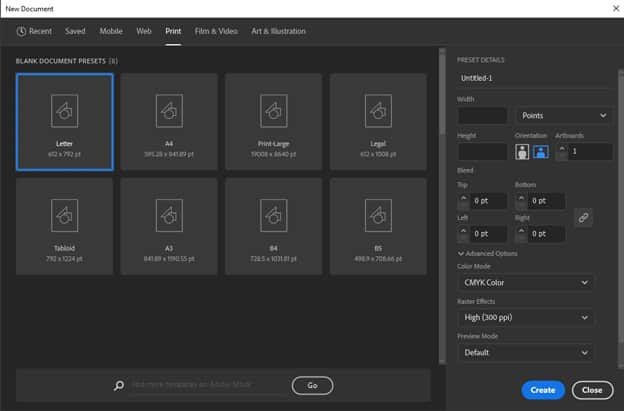Screen dimensions: 624x411
Task: Open the Web presets tab
Action: [x=144, y=31]
